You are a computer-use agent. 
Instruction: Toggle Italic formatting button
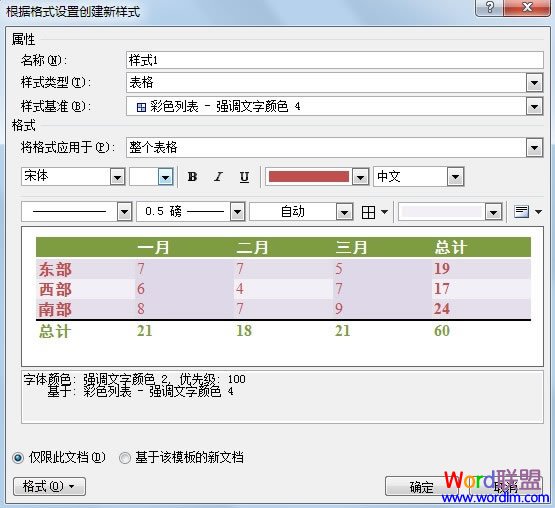(218, 177)
